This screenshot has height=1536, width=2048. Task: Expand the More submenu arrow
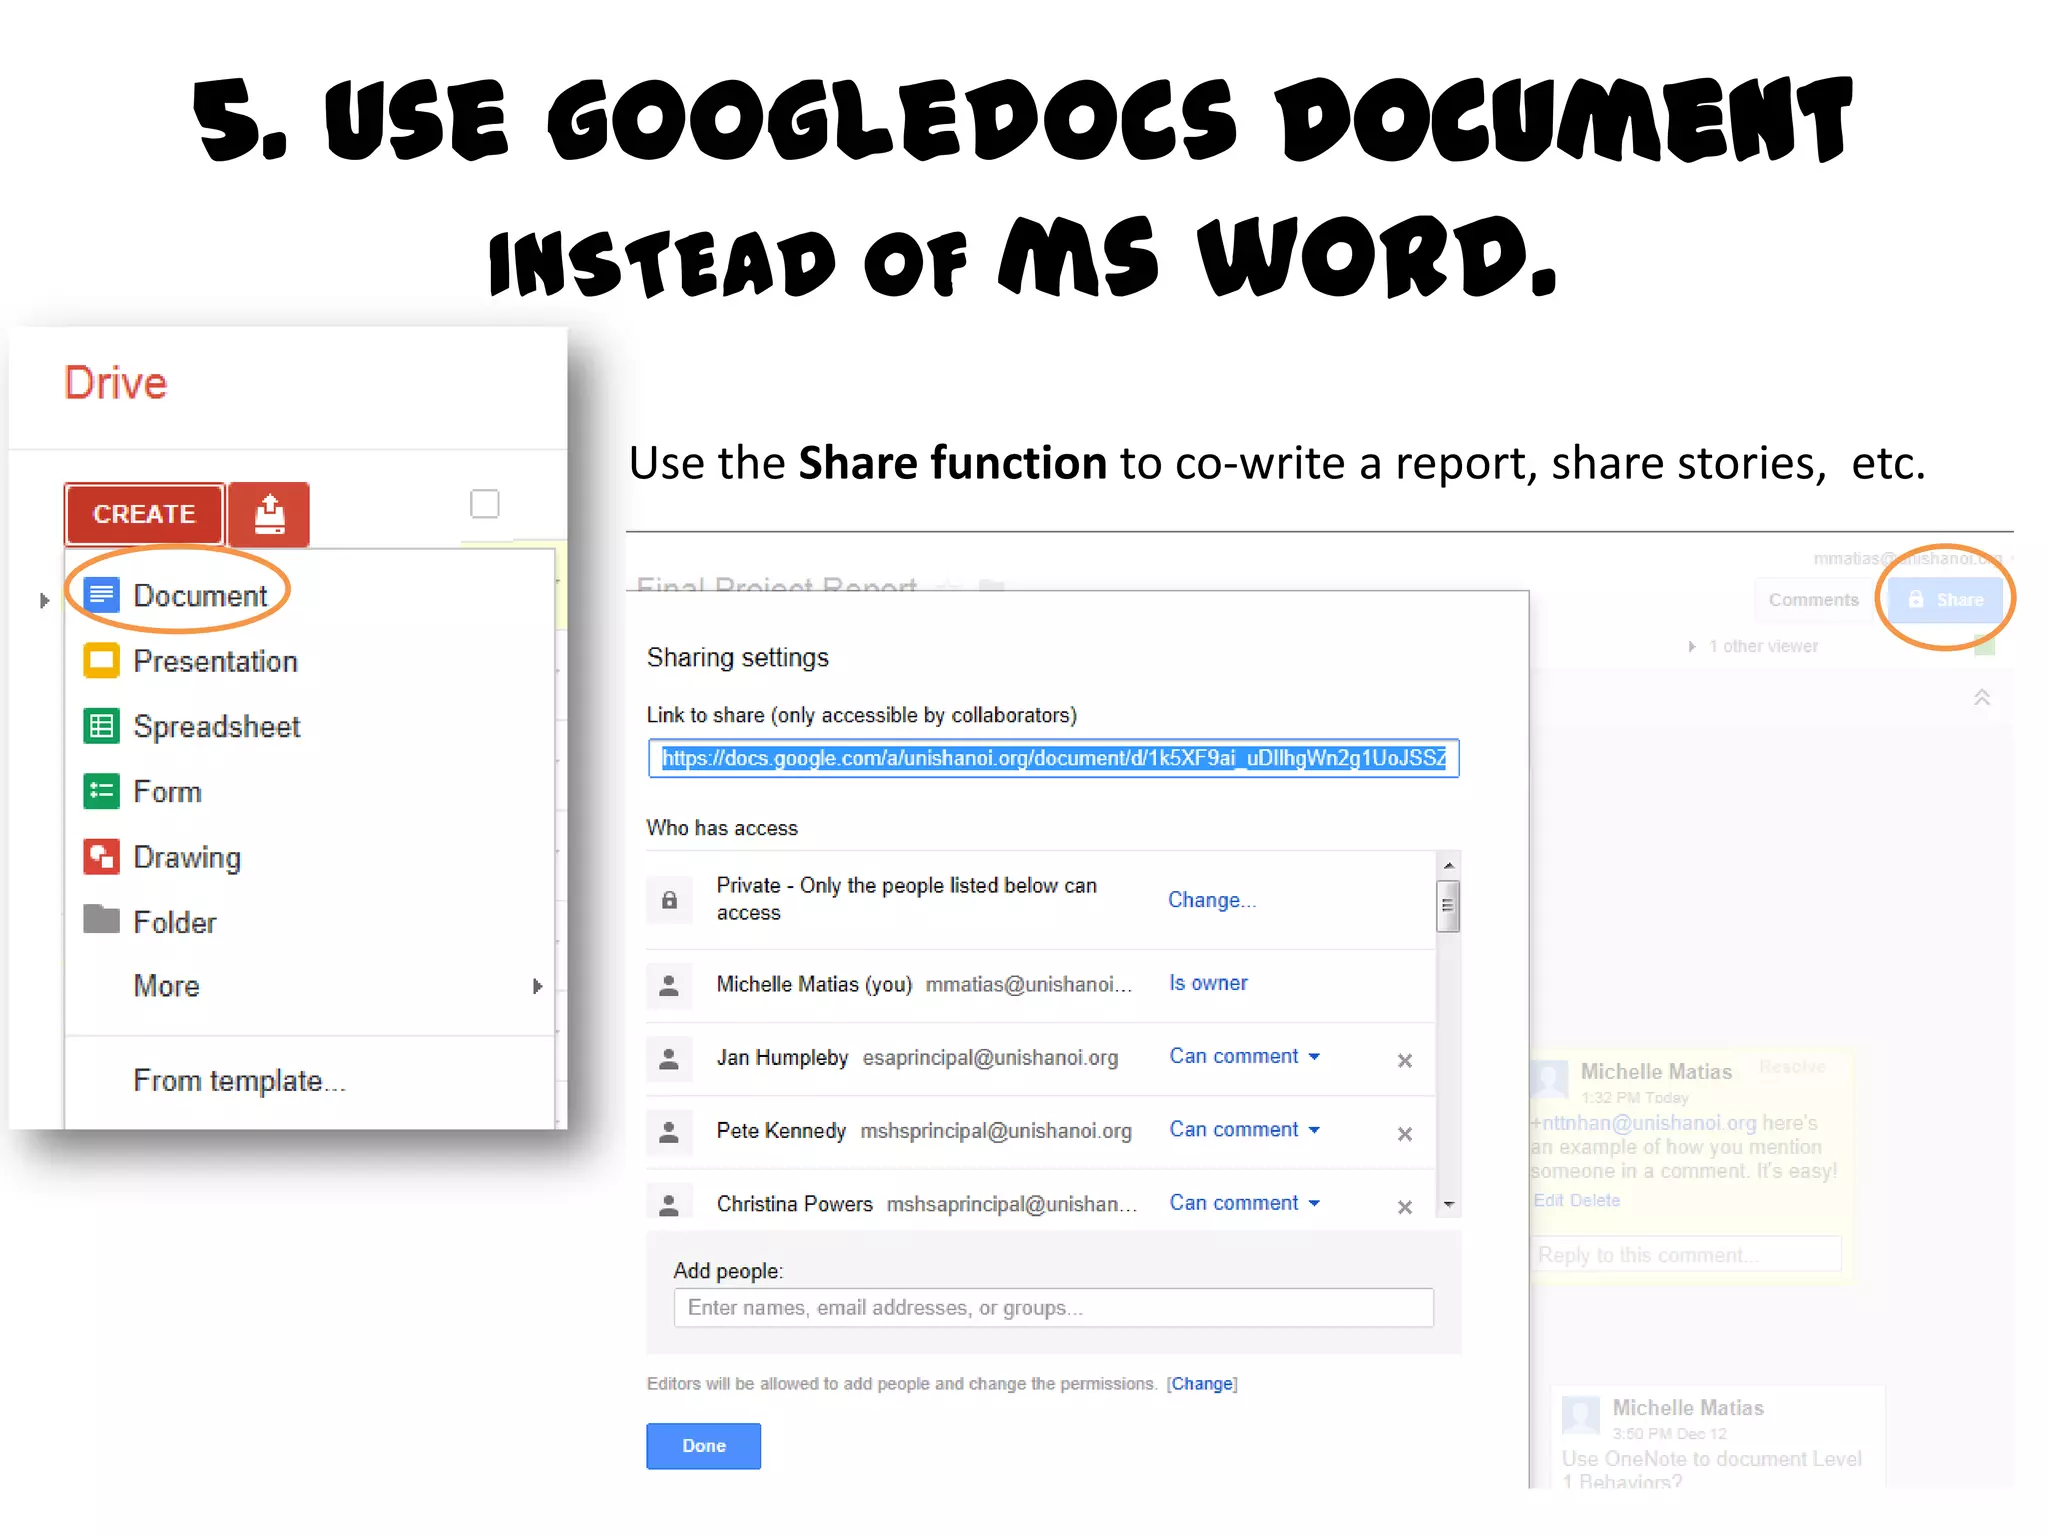[x=538, y=986]
